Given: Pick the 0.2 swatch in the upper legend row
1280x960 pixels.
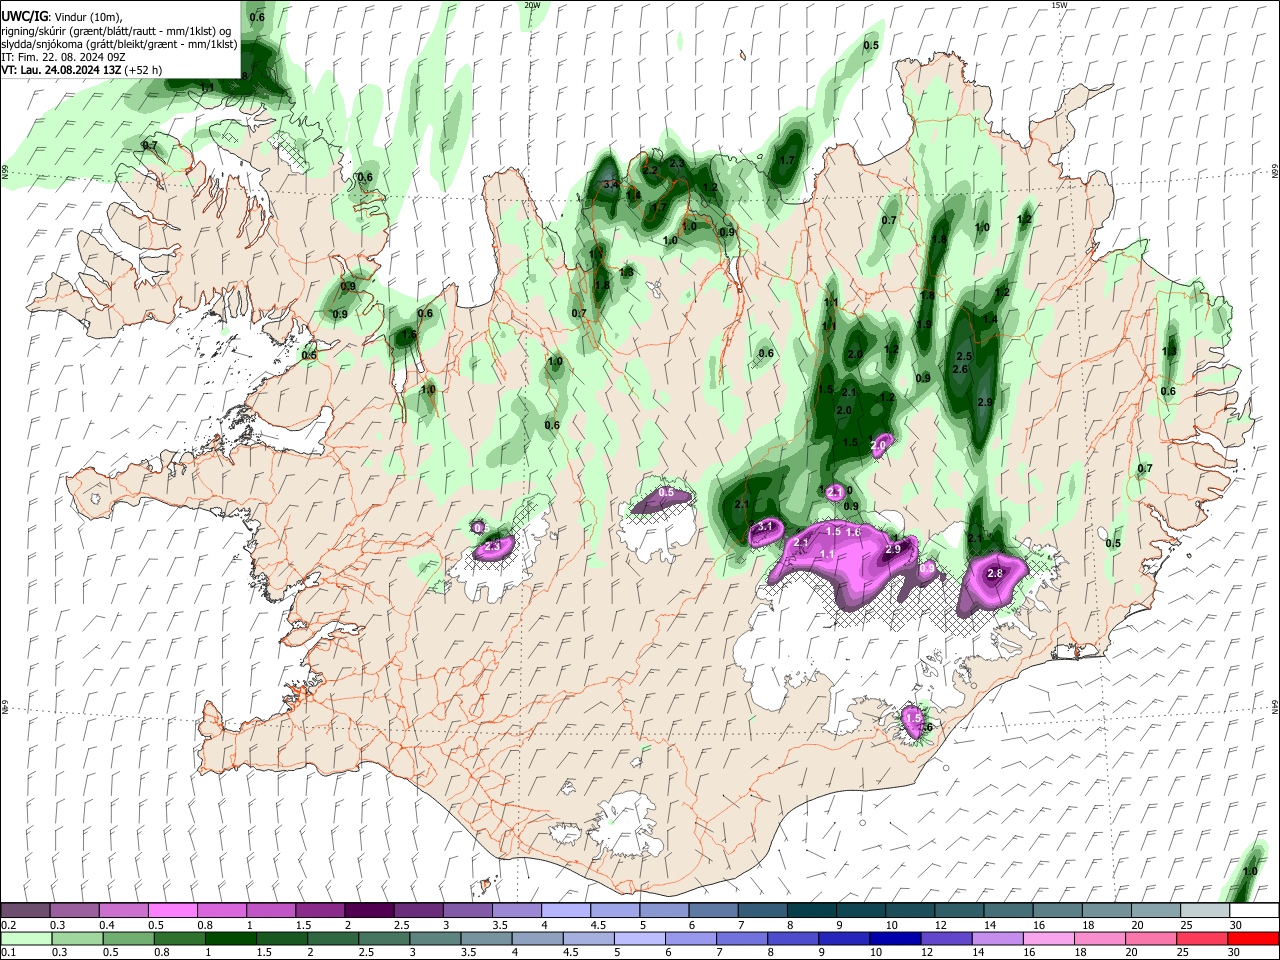Looking at the screenshot, I should [25, 910].
